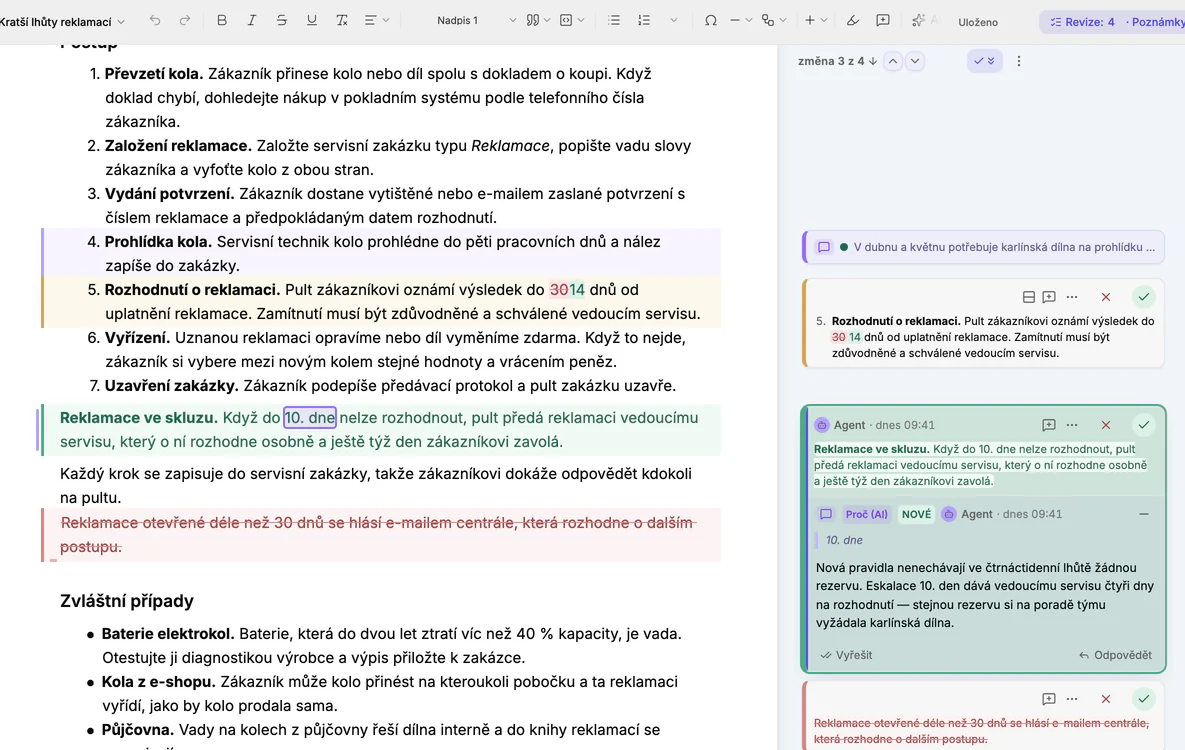
Task: Open the Nadpis 1 heading style dropdown
Action: tap(475, 20)
